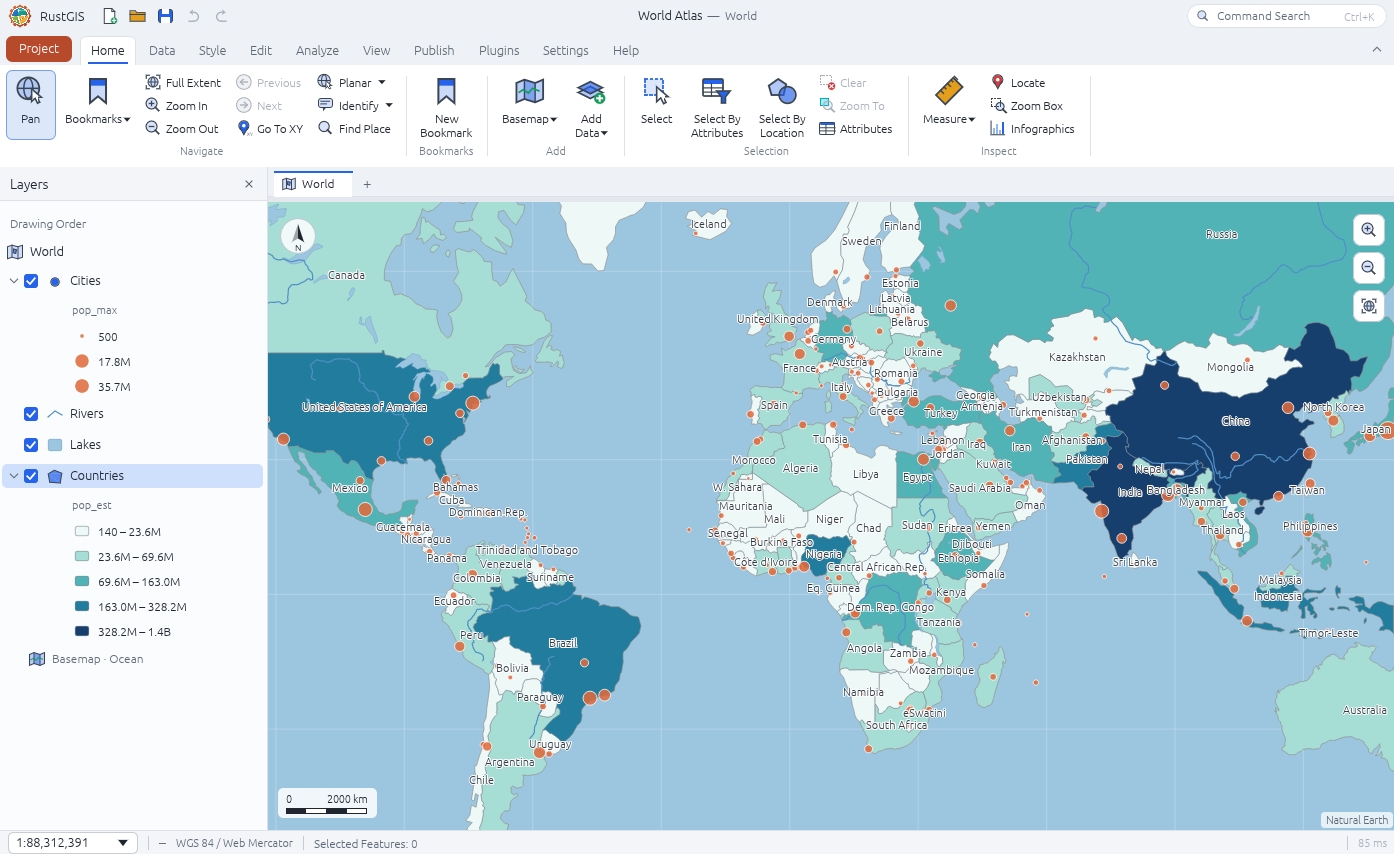The height and width of the screenshot is (854, 1394).
Task: Click the north arrow compass on map
Action: pos(298,237)
